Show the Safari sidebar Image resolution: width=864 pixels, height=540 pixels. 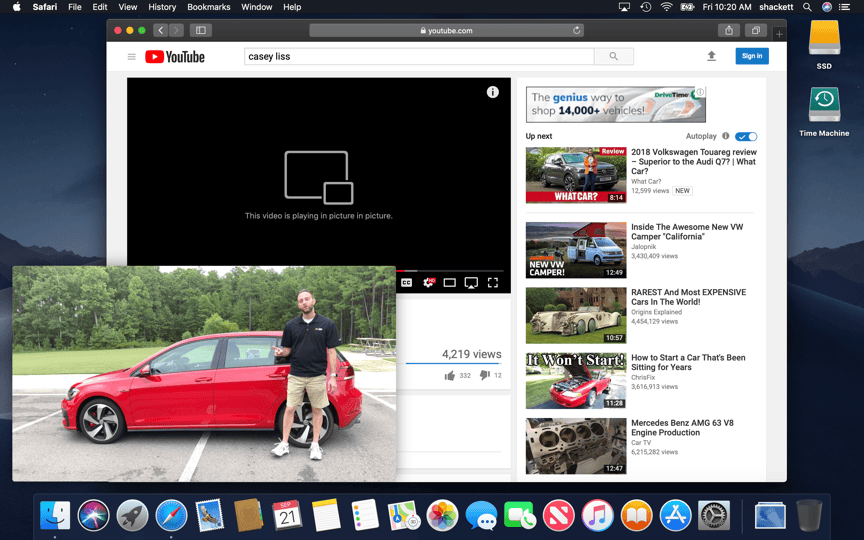pyautogui.click(x=201, y=30)
